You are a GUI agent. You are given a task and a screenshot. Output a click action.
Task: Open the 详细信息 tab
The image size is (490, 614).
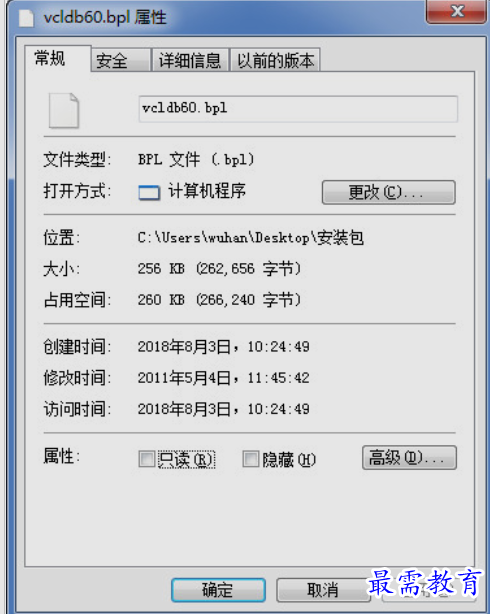coord(190,60)
